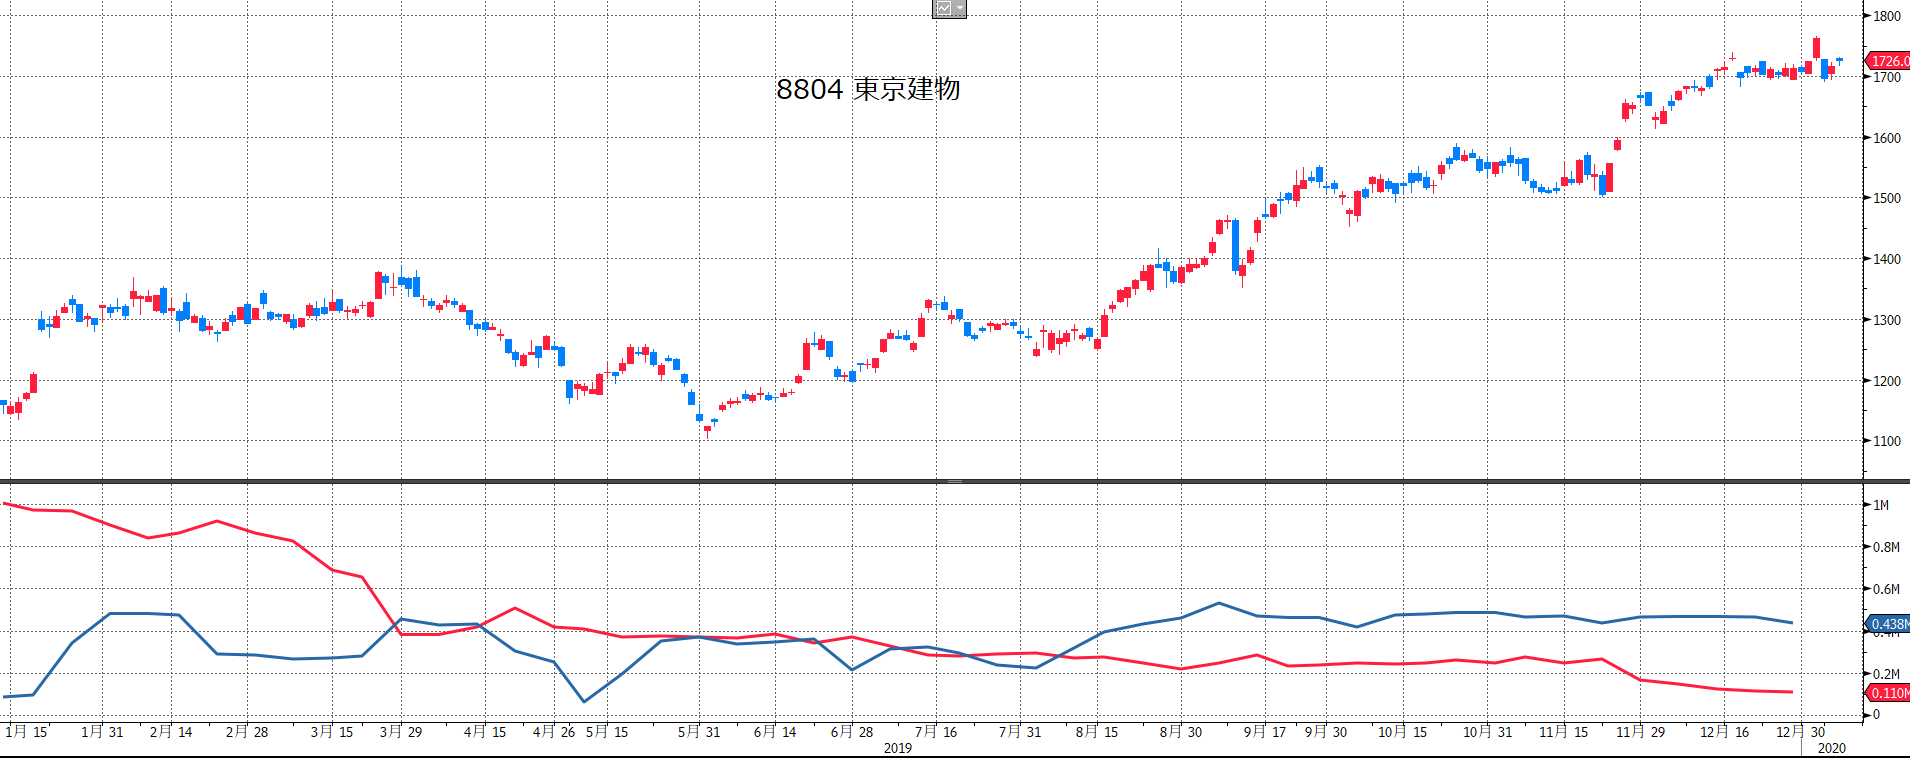
Task: Click the 5月 31 date axis label
Action: [x=699, y=732]
